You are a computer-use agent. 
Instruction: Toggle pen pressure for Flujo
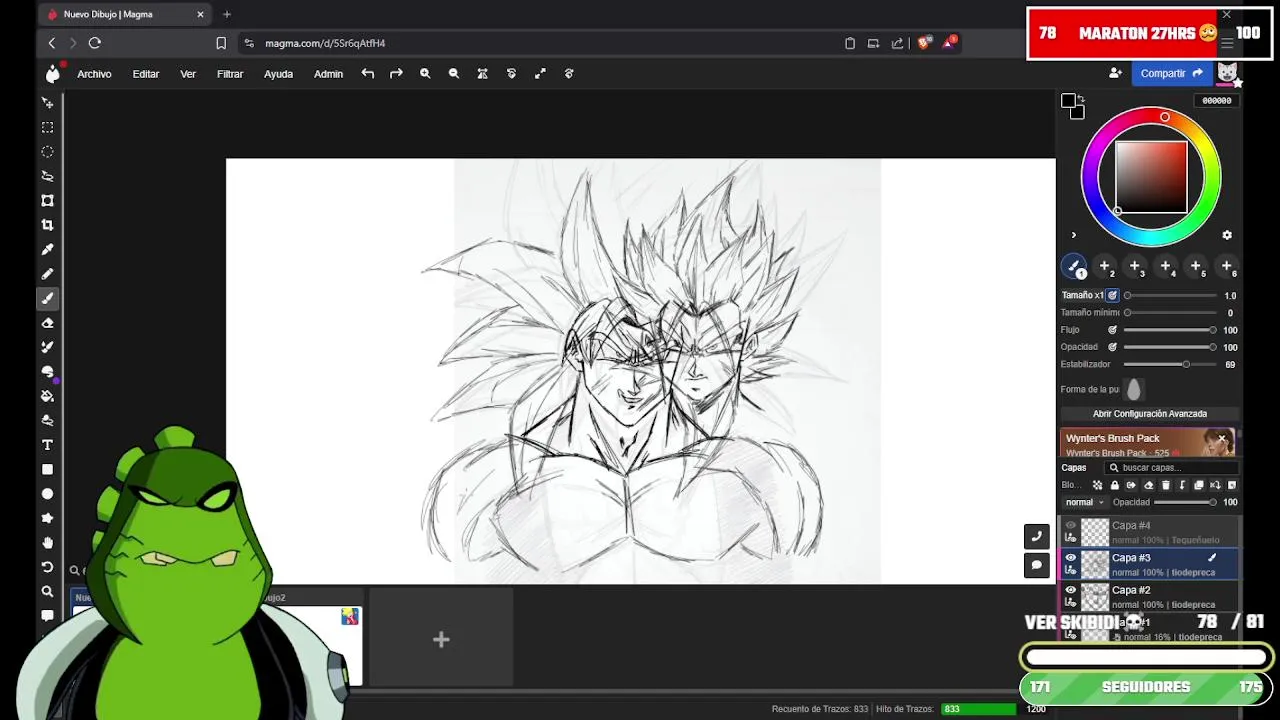[x=1112, y=330]
